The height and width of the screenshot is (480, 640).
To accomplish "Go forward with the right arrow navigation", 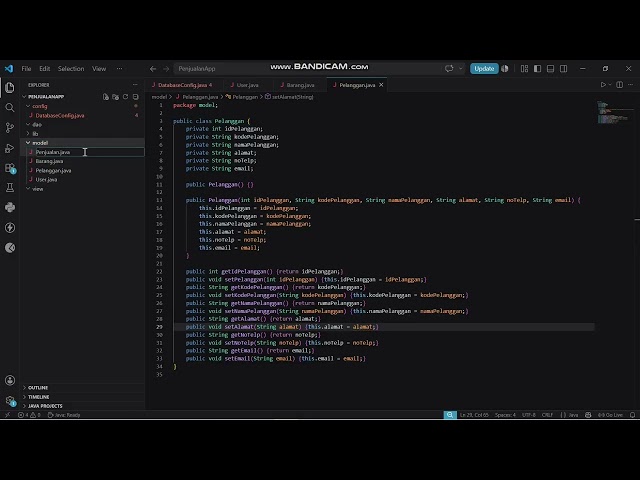I will pyautogui.click(x=166, y=69).
